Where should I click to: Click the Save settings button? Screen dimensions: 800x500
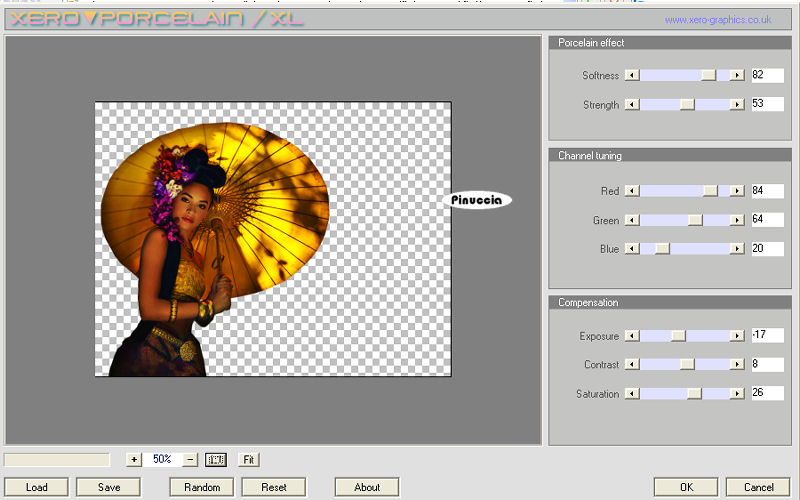click(x=107, y=487)
